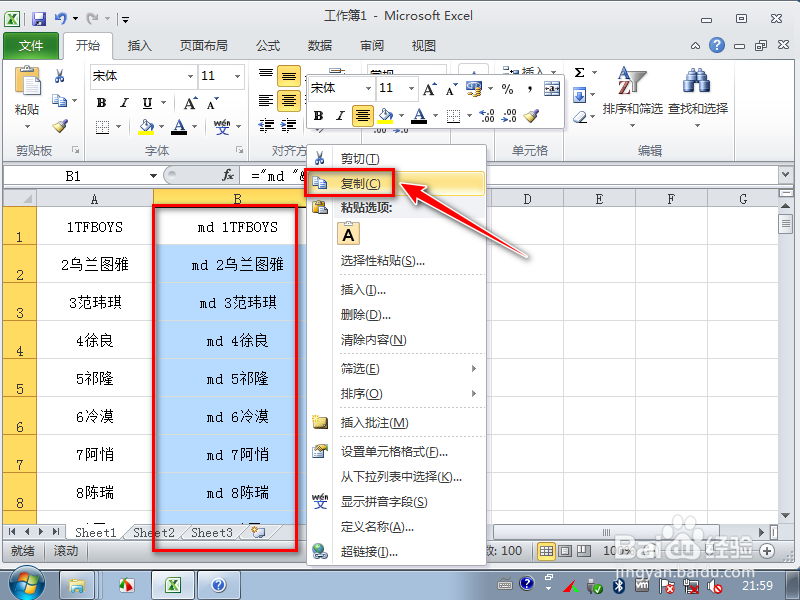Click the Copy icon in clipboard group
The image size is (800, 600).
pos(60,101)
